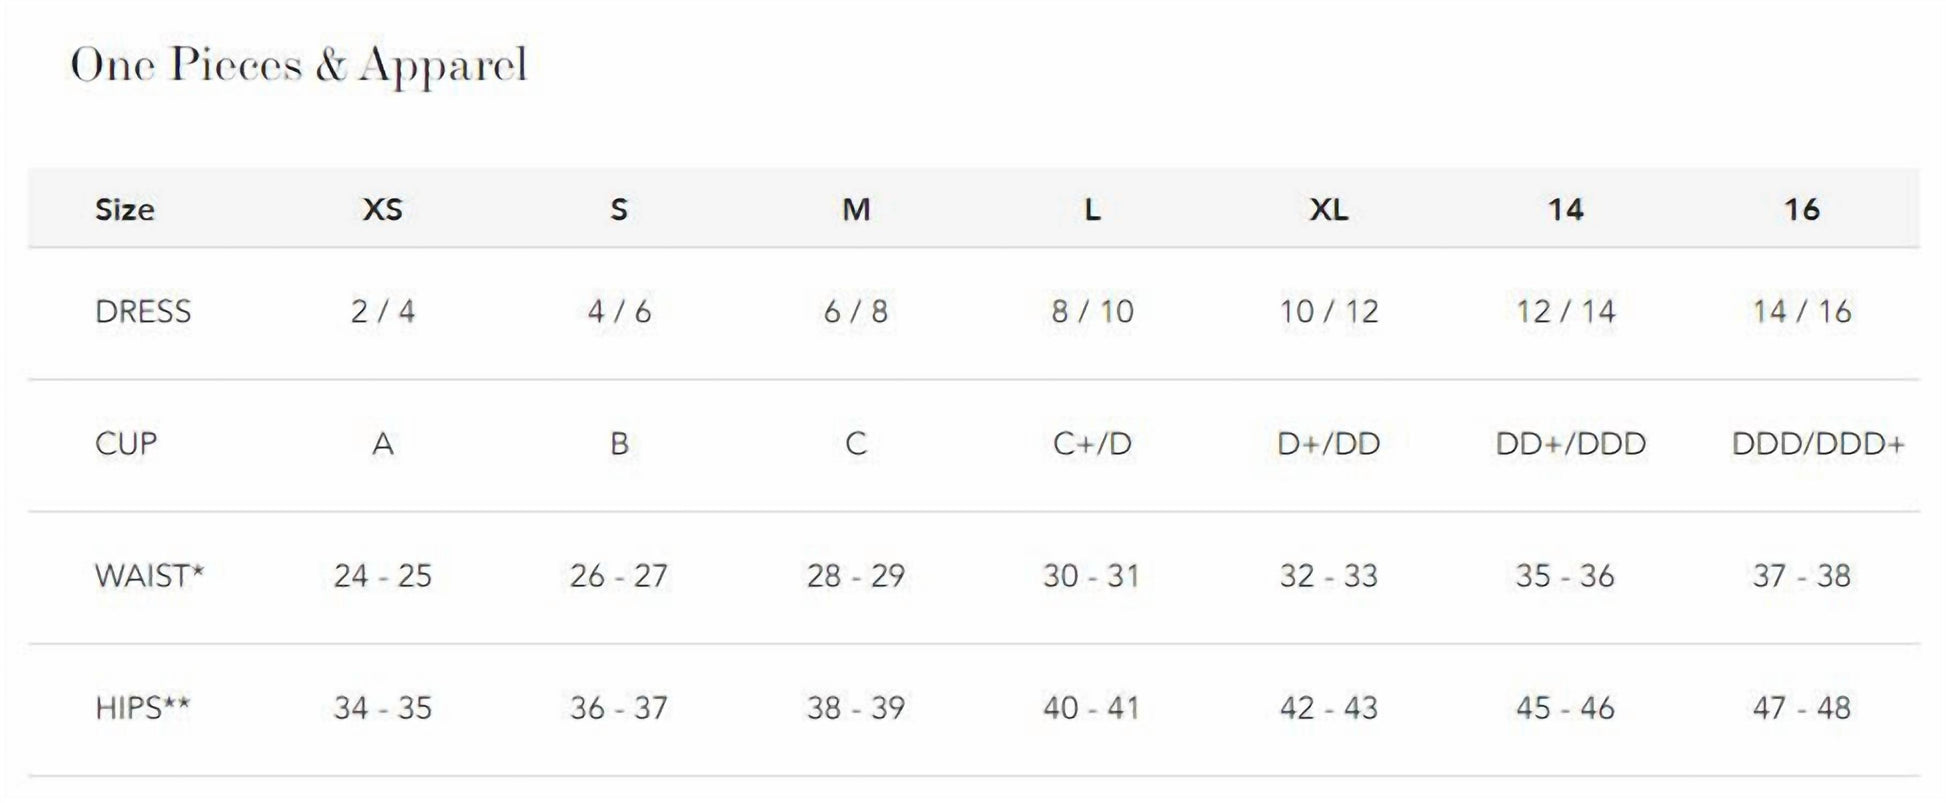
Task: Click the XS dress size 2 / 4
Action: (382, 312)
